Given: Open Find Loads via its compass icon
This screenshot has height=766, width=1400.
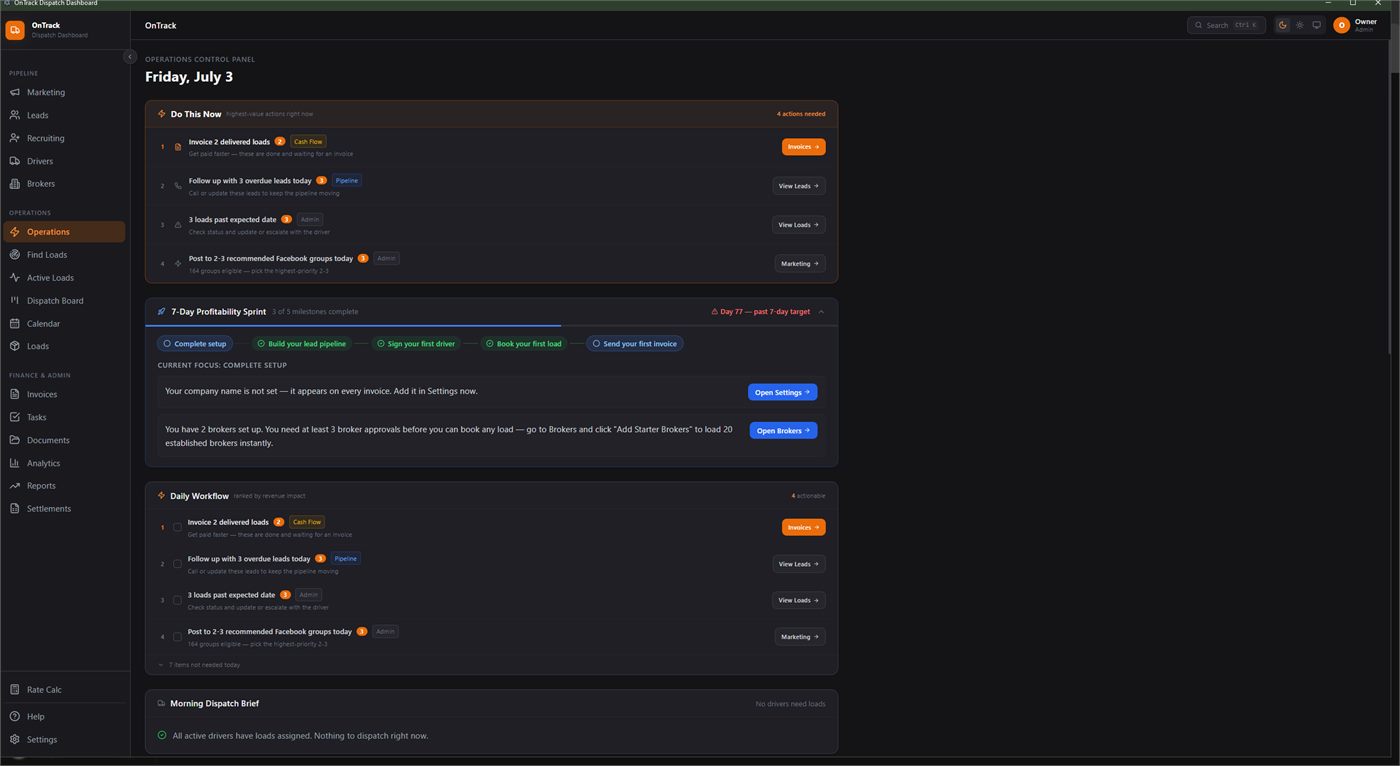Looking at the screenshot, I should coord(15,255).
